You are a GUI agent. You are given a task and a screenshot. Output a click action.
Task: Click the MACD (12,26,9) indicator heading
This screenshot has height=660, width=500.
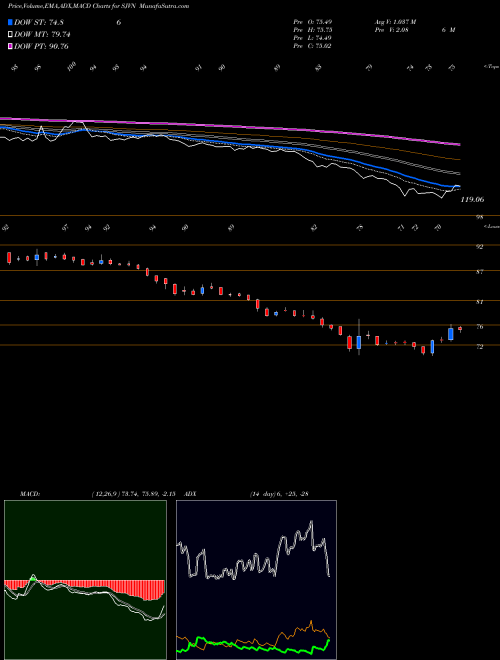[98, 493]
